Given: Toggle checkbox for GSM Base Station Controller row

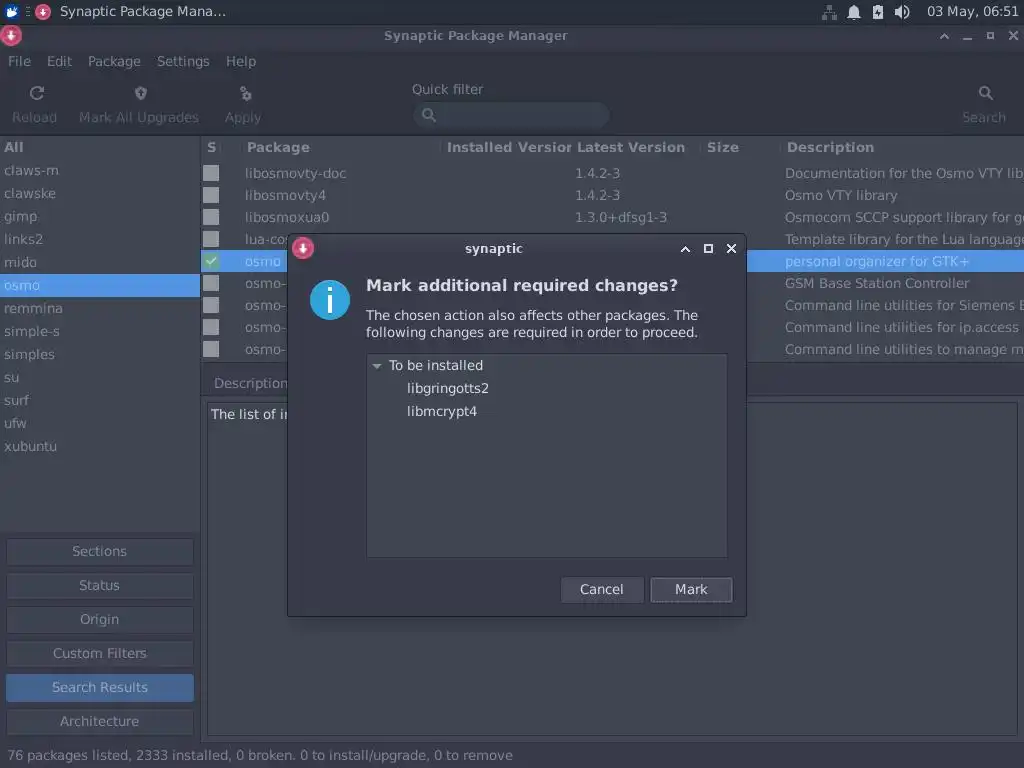Looking at the screenshot, I should click(x=211, y=283).
